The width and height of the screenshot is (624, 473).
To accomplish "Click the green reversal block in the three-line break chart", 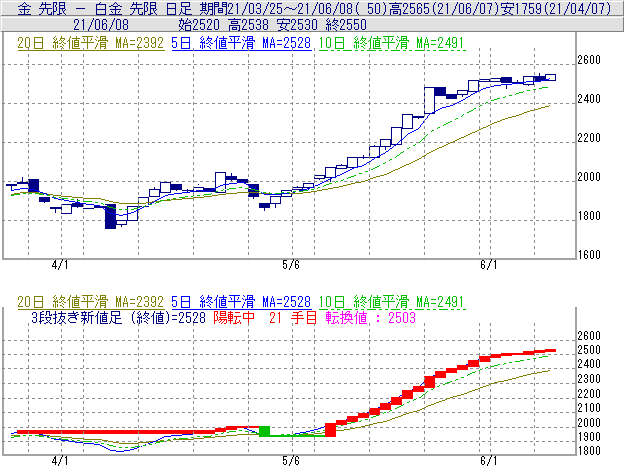I will tap(264, 431).
